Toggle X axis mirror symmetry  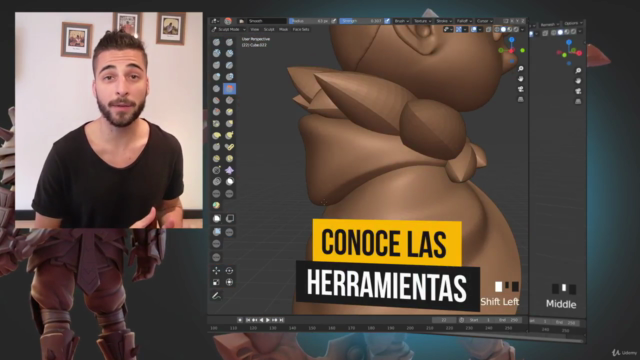[x=512, y=21]
